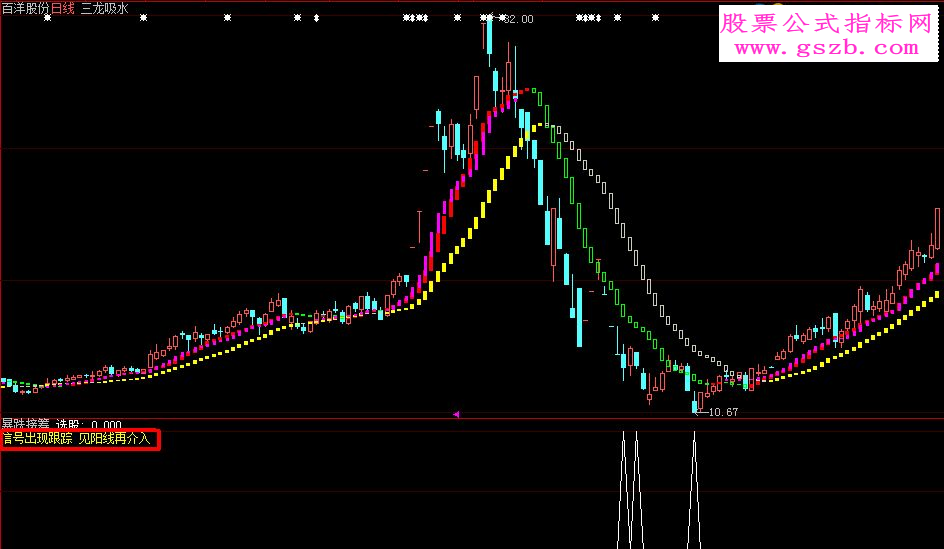Image resolution: width=944 pixels, height=549 pixels.
Task: Switch period via the red 日线 label
Action: click(x=63, y=8)
